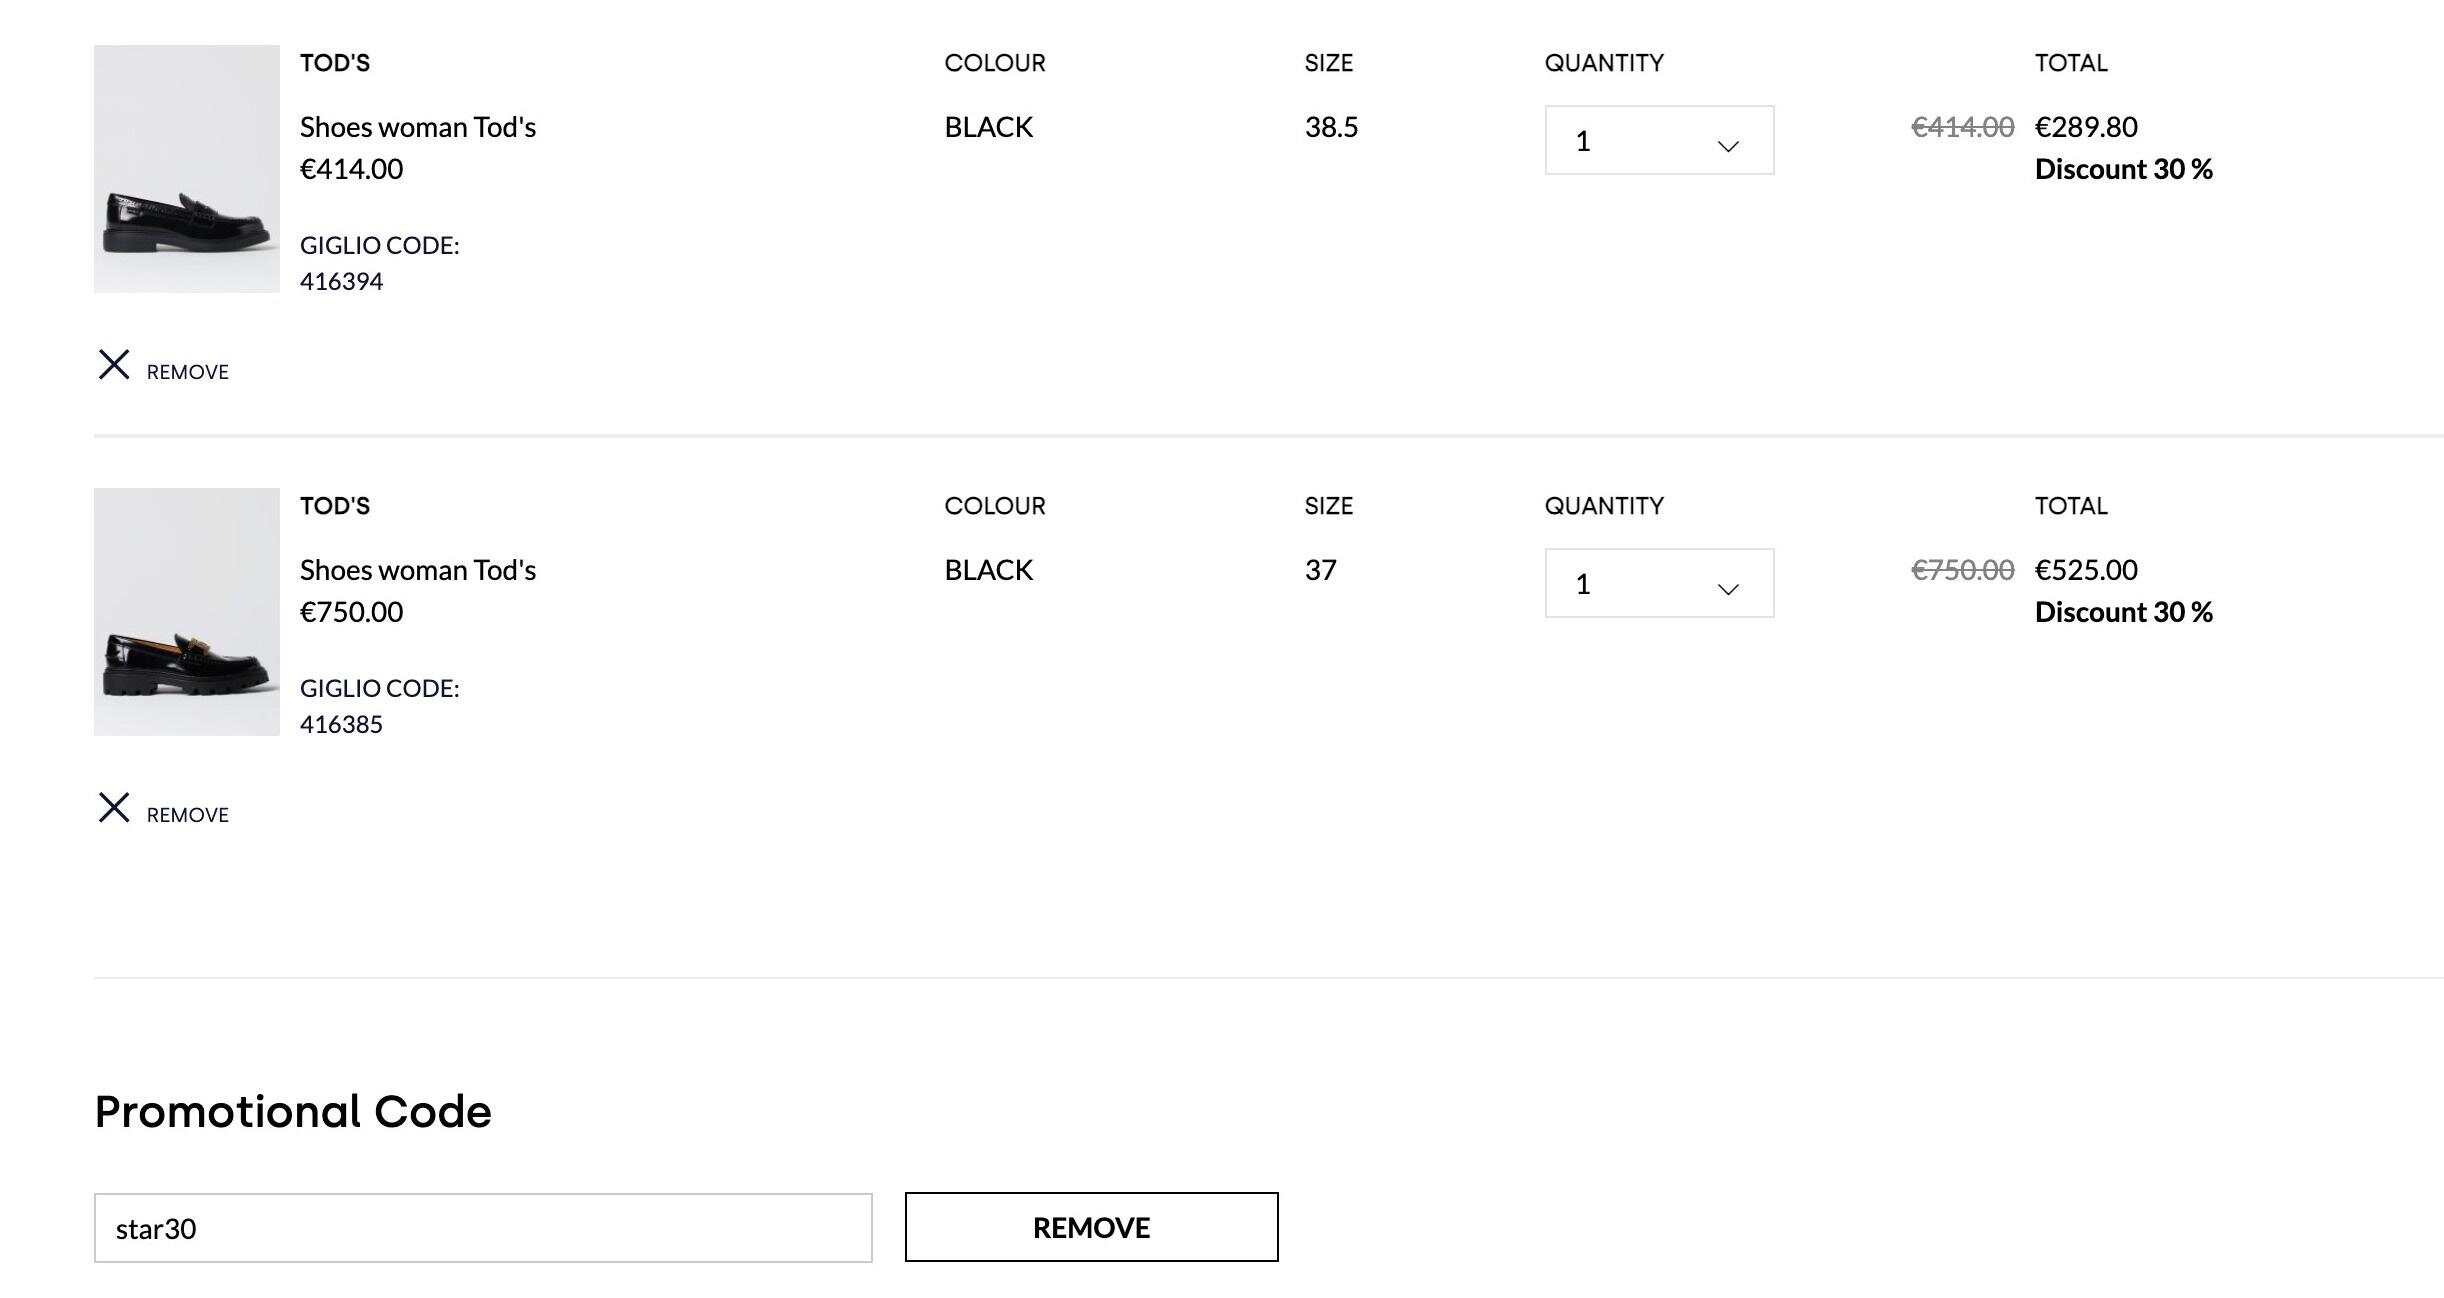Viewport: 2444px width, 1298px height.
Task: Click X icon to remove size 37 loafers
Action: click(x=114, y=808)
